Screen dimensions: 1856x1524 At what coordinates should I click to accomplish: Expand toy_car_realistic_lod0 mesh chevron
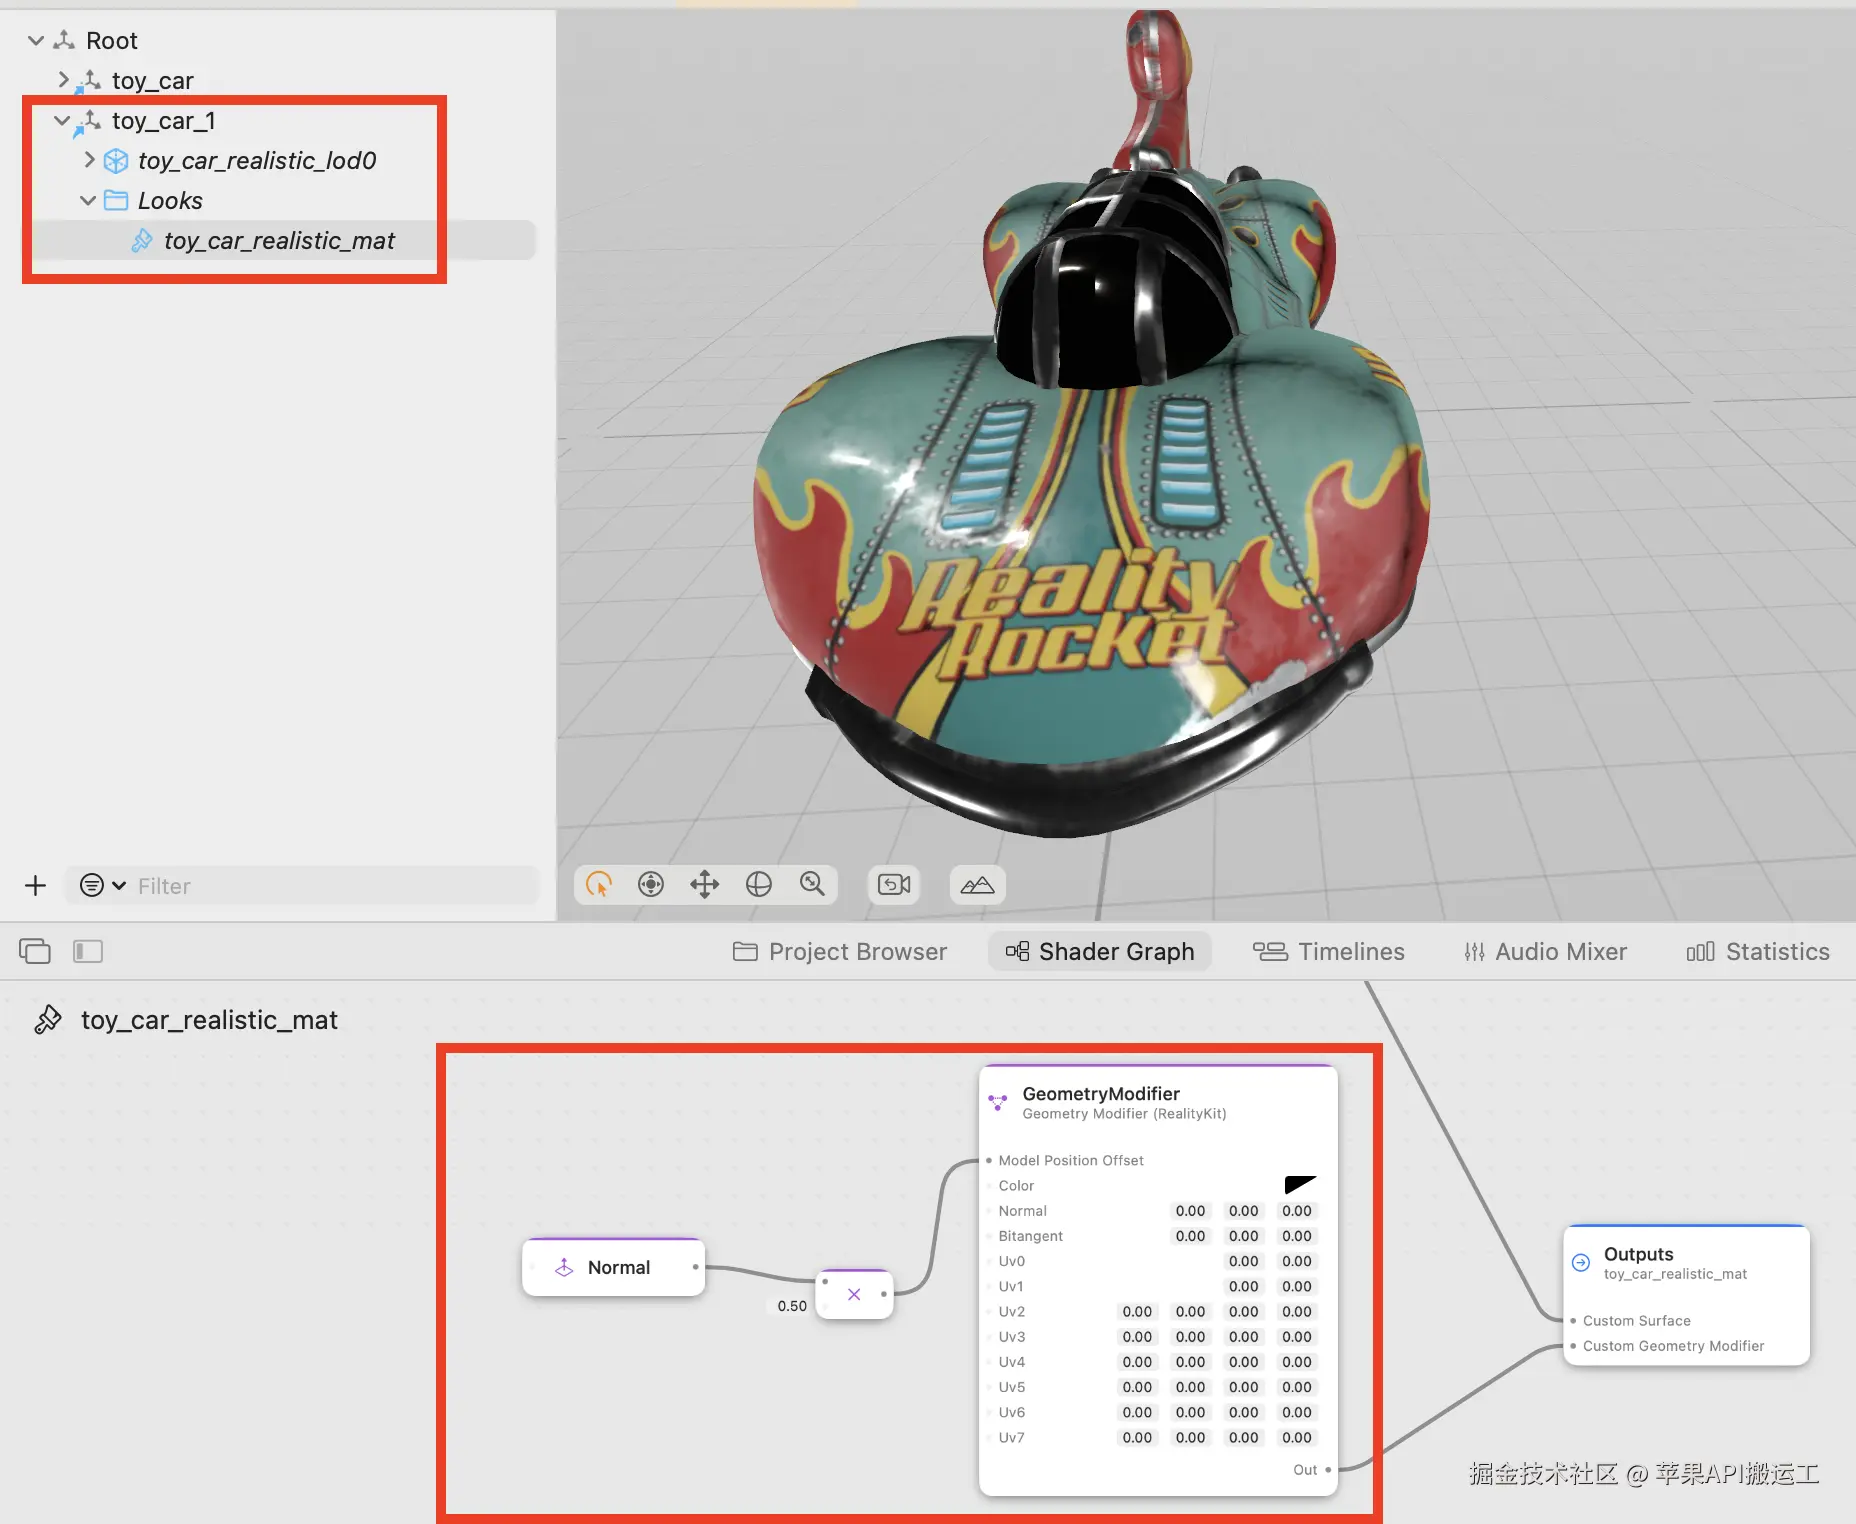pyautogui.click(x=89, y=160)
